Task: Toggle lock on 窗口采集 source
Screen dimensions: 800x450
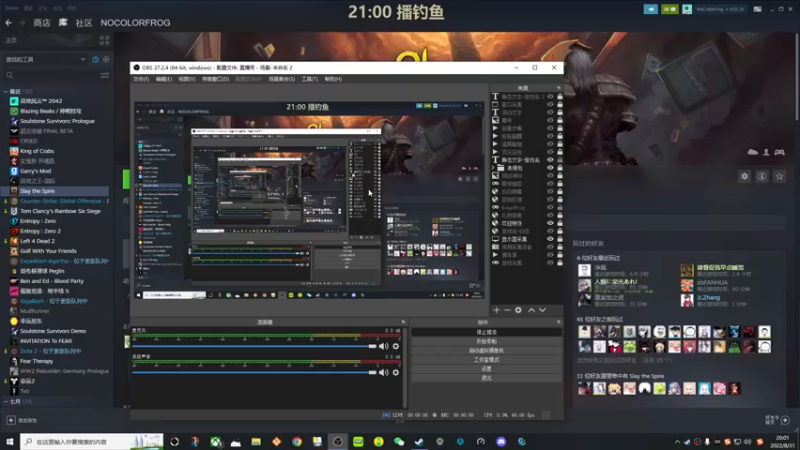Action: click(560, 104)
